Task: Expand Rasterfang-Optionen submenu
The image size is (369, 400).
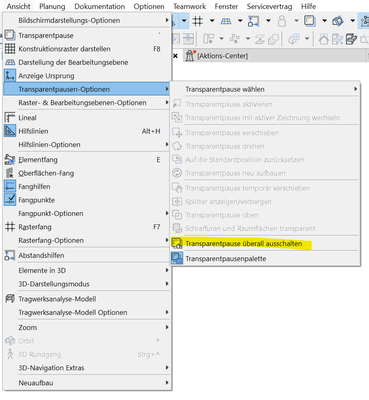Action: 87,240
